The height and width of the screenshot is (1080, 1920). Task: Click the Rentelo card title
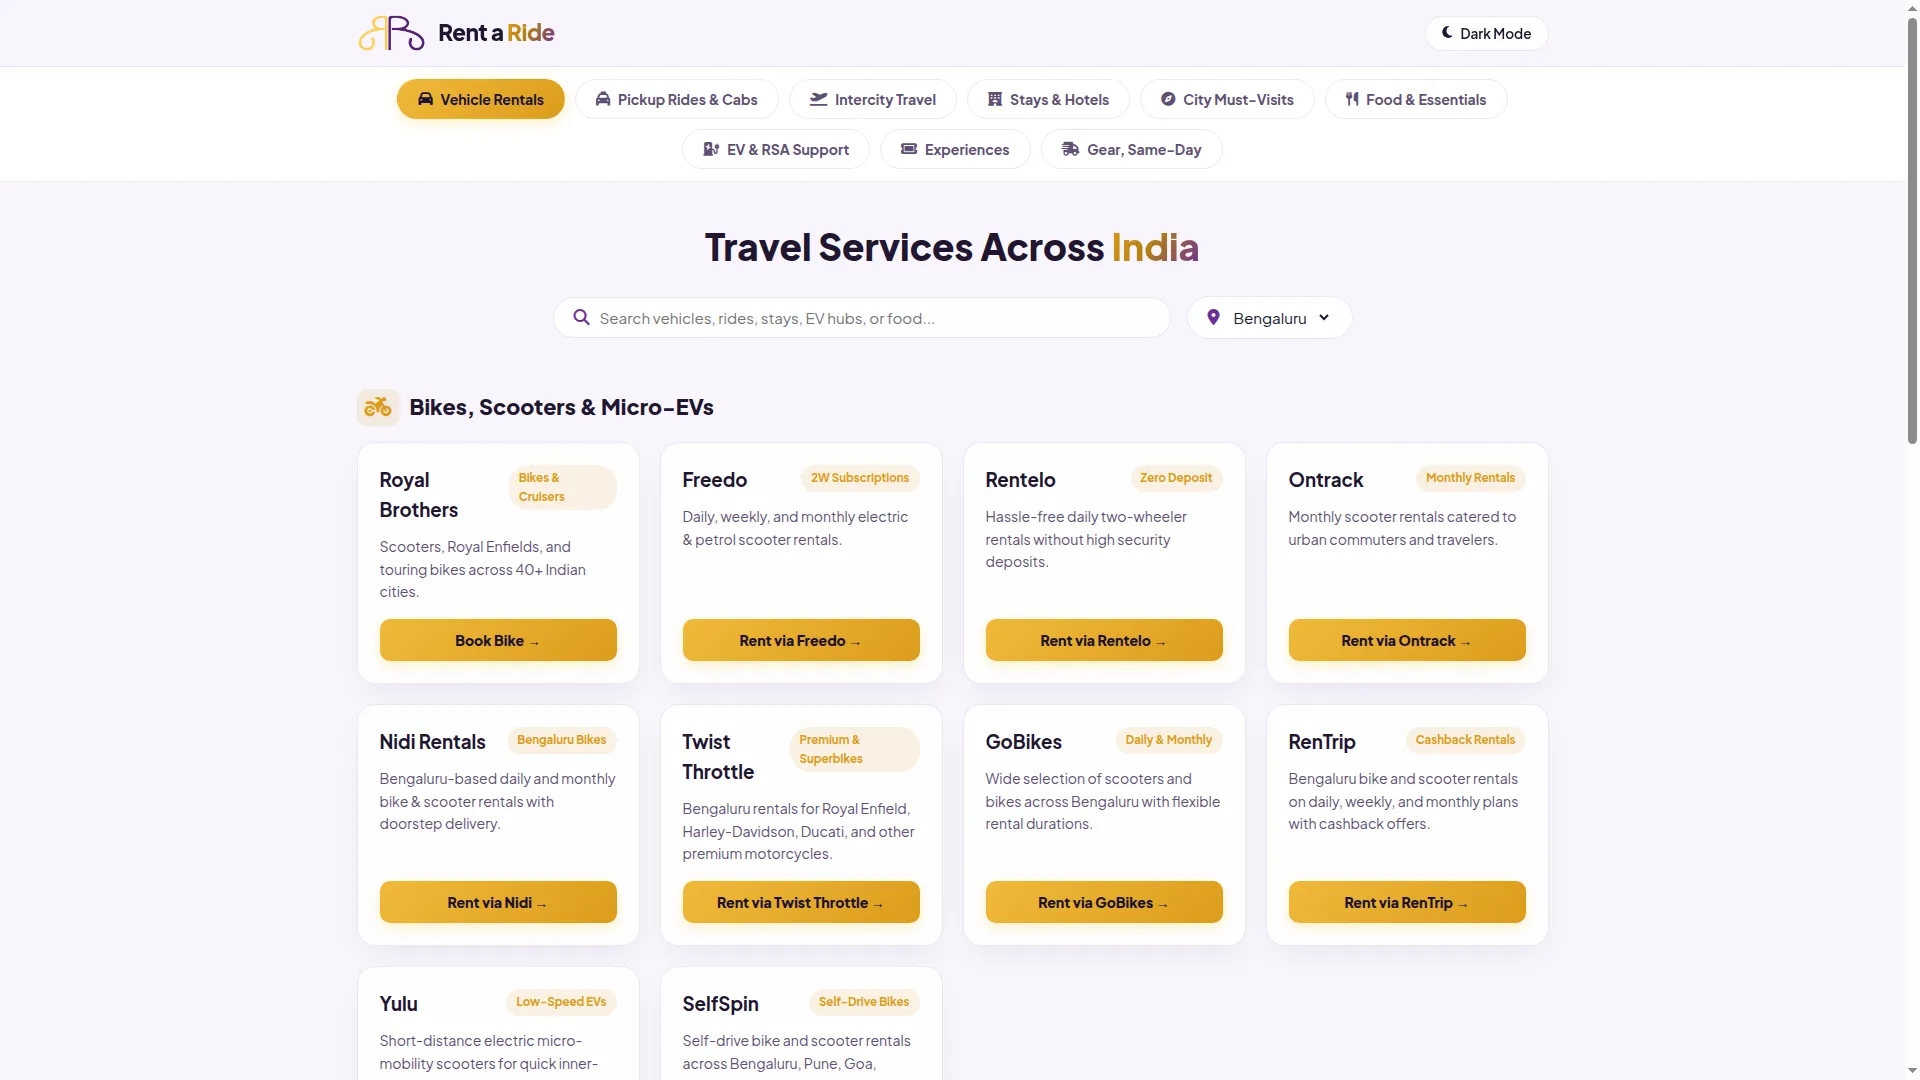pyautogui.click(x=1020, y=480)
